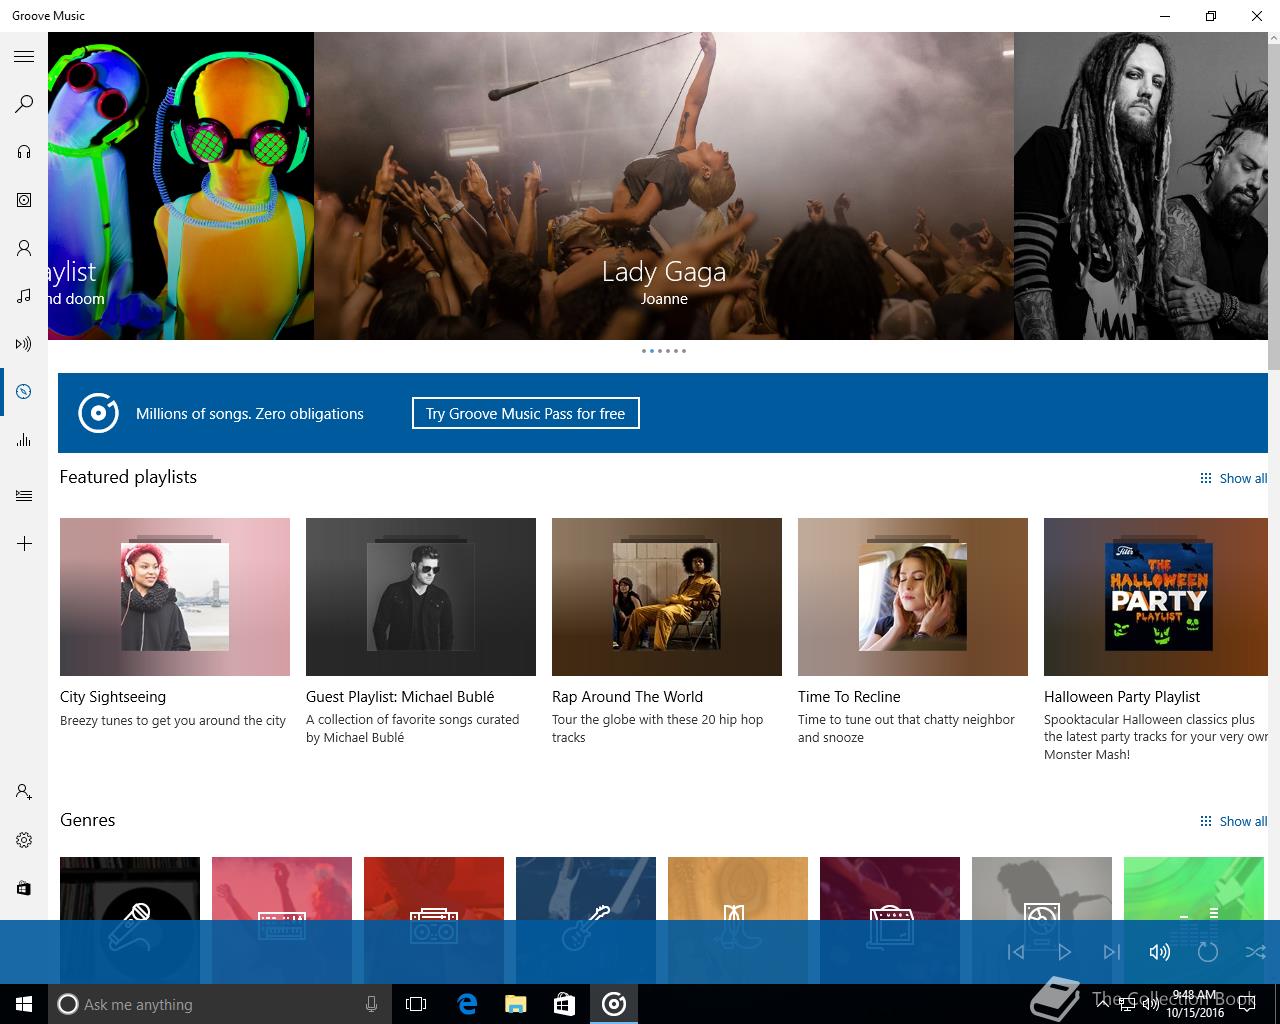Launch Microsoft Edge from taskbar
1280x1024 pixels.
tap(466, 1004)
